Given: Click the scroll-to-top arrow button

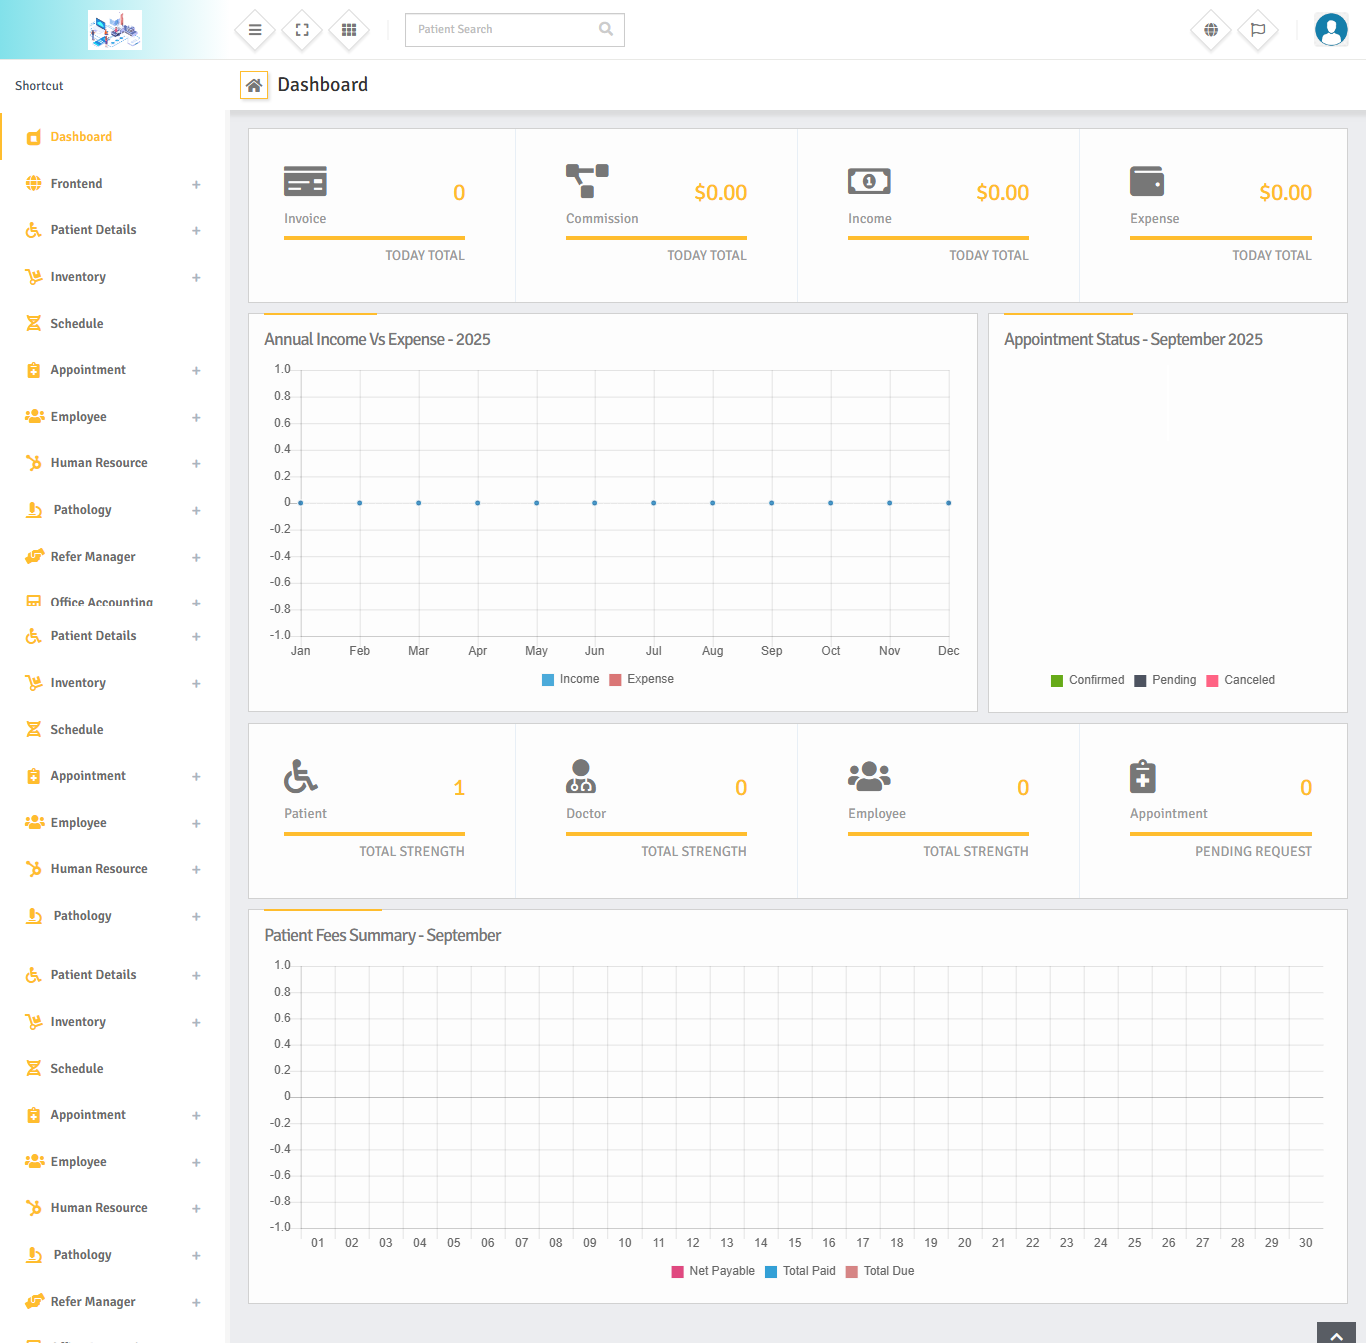Looking at the screenshot, I should point(1336,1334).
